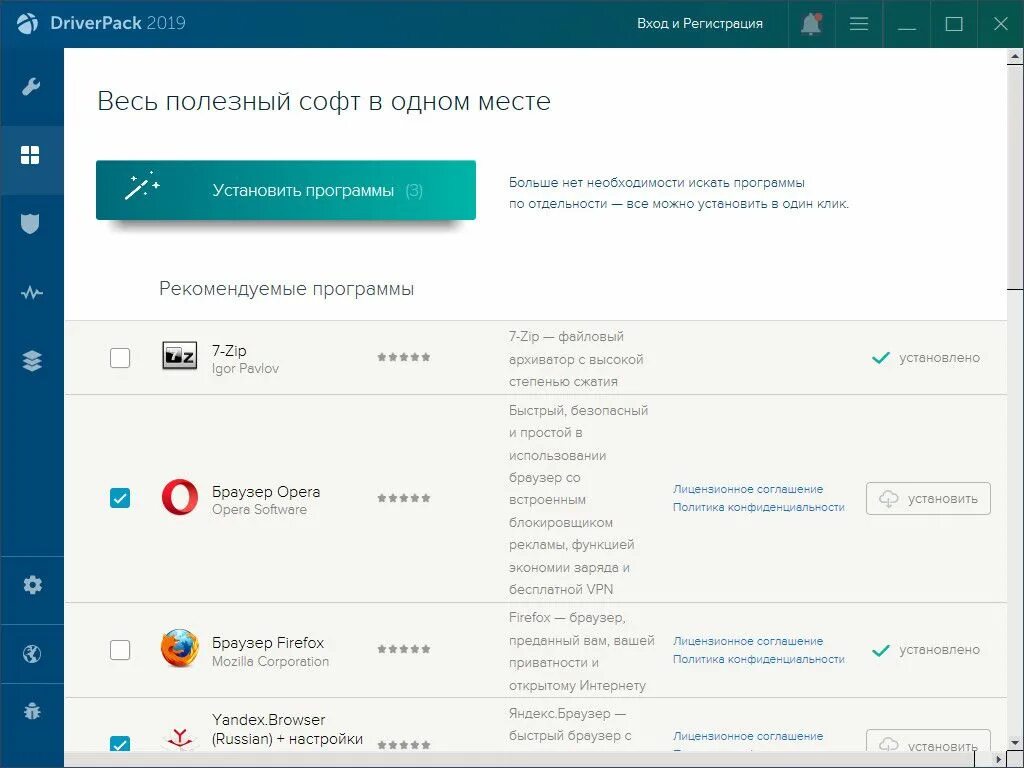Screen dimensions: 1024x768
Task: Uncheck the Браузер Opera checkbox
Action: (x=120, y=498)
